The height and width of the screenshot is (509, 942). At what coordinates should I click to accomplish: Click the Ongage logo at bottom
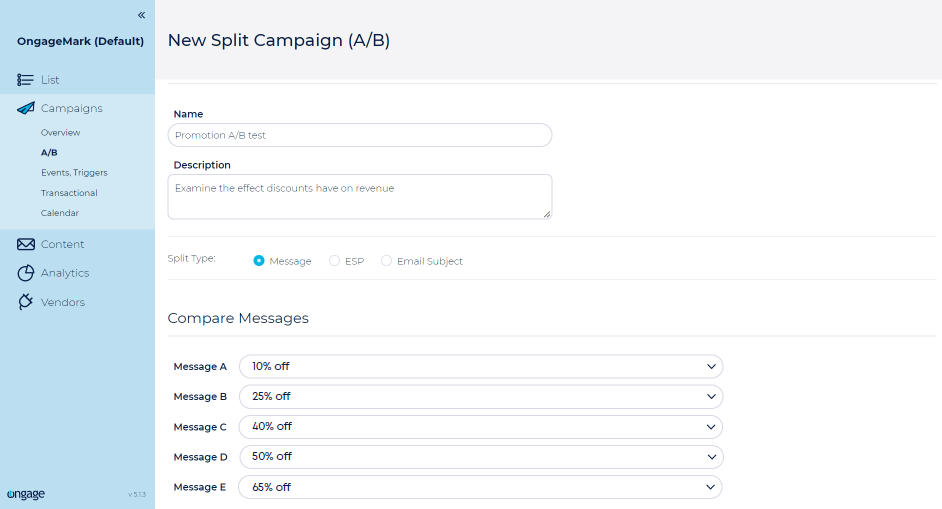[25, 494]
